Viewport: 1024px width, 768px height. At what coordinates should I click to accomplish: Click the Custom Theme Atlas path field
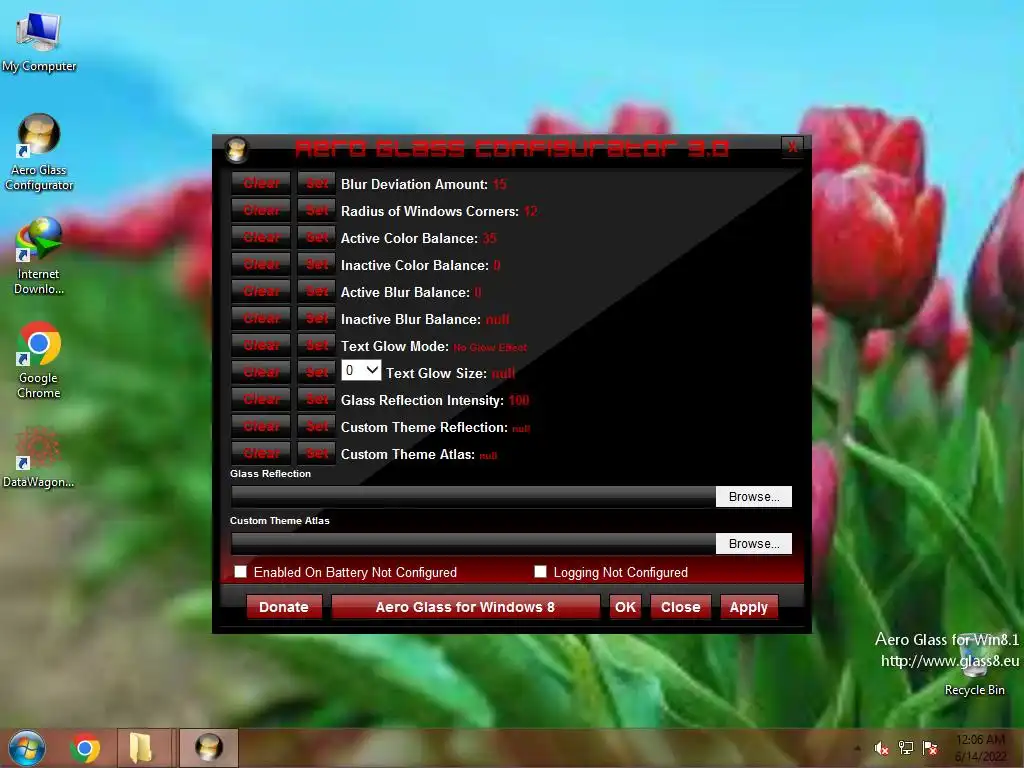point(473,543)
